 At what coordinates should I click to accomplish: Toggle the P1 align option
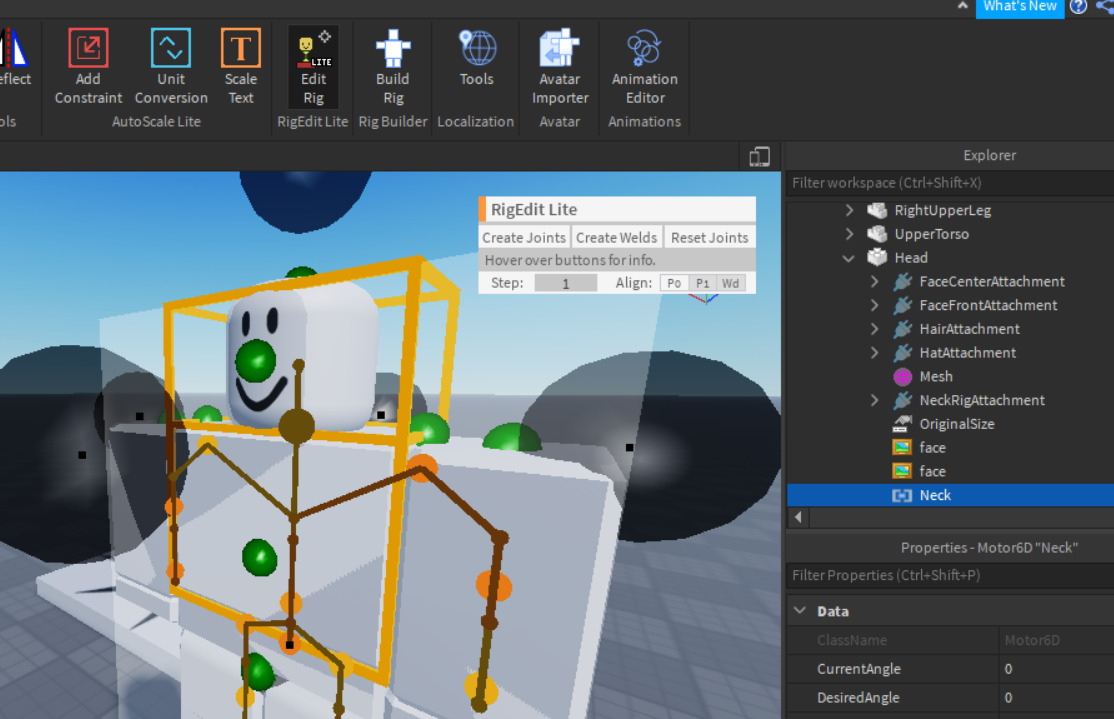coord(703,283)
